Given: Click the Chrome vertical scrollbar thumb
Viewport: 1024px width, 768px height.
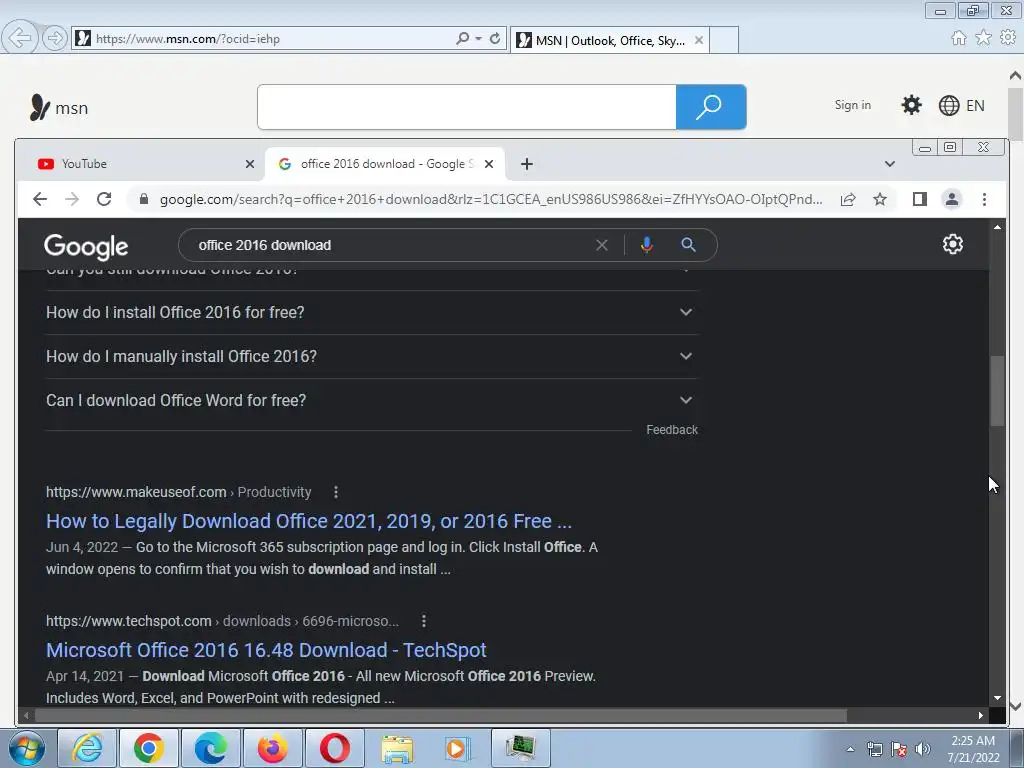Looking at the screenshot, I should point(997,391).
